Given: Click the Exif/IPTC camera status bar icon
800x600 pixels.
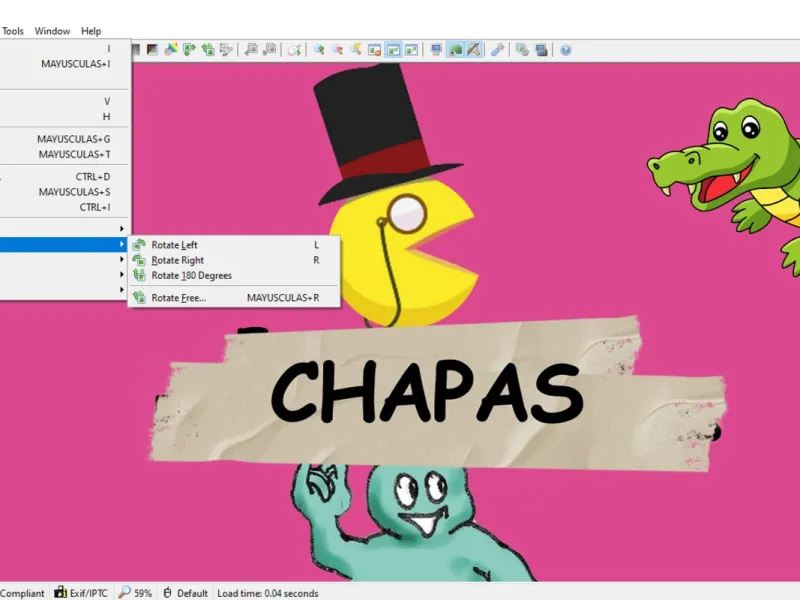Looking at the screenshot, I should coord(61,592).
